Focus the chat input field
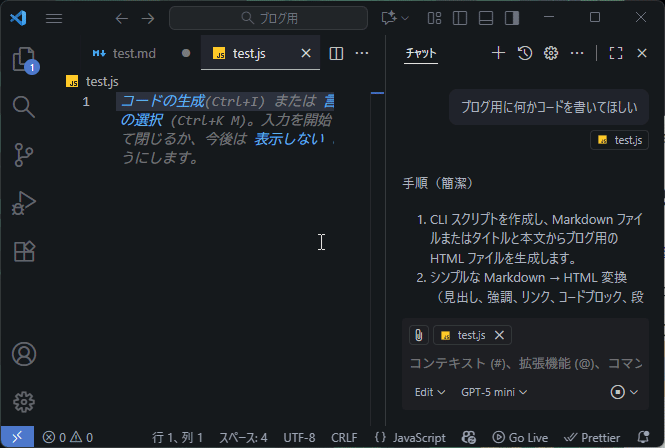This screenshot has height=448, width=665. (525, 364)
